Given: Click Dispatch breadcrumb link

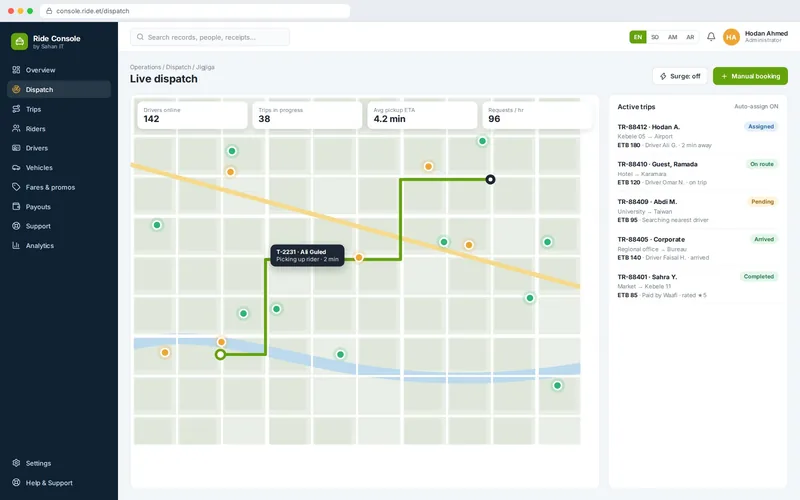Looking at the screenshot, I should coord(178,67).
